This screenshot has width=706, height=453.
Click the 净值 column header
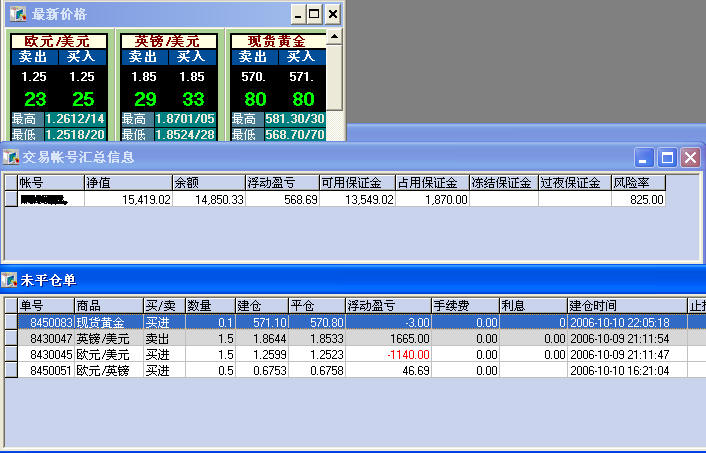click(x=128, y=183)
